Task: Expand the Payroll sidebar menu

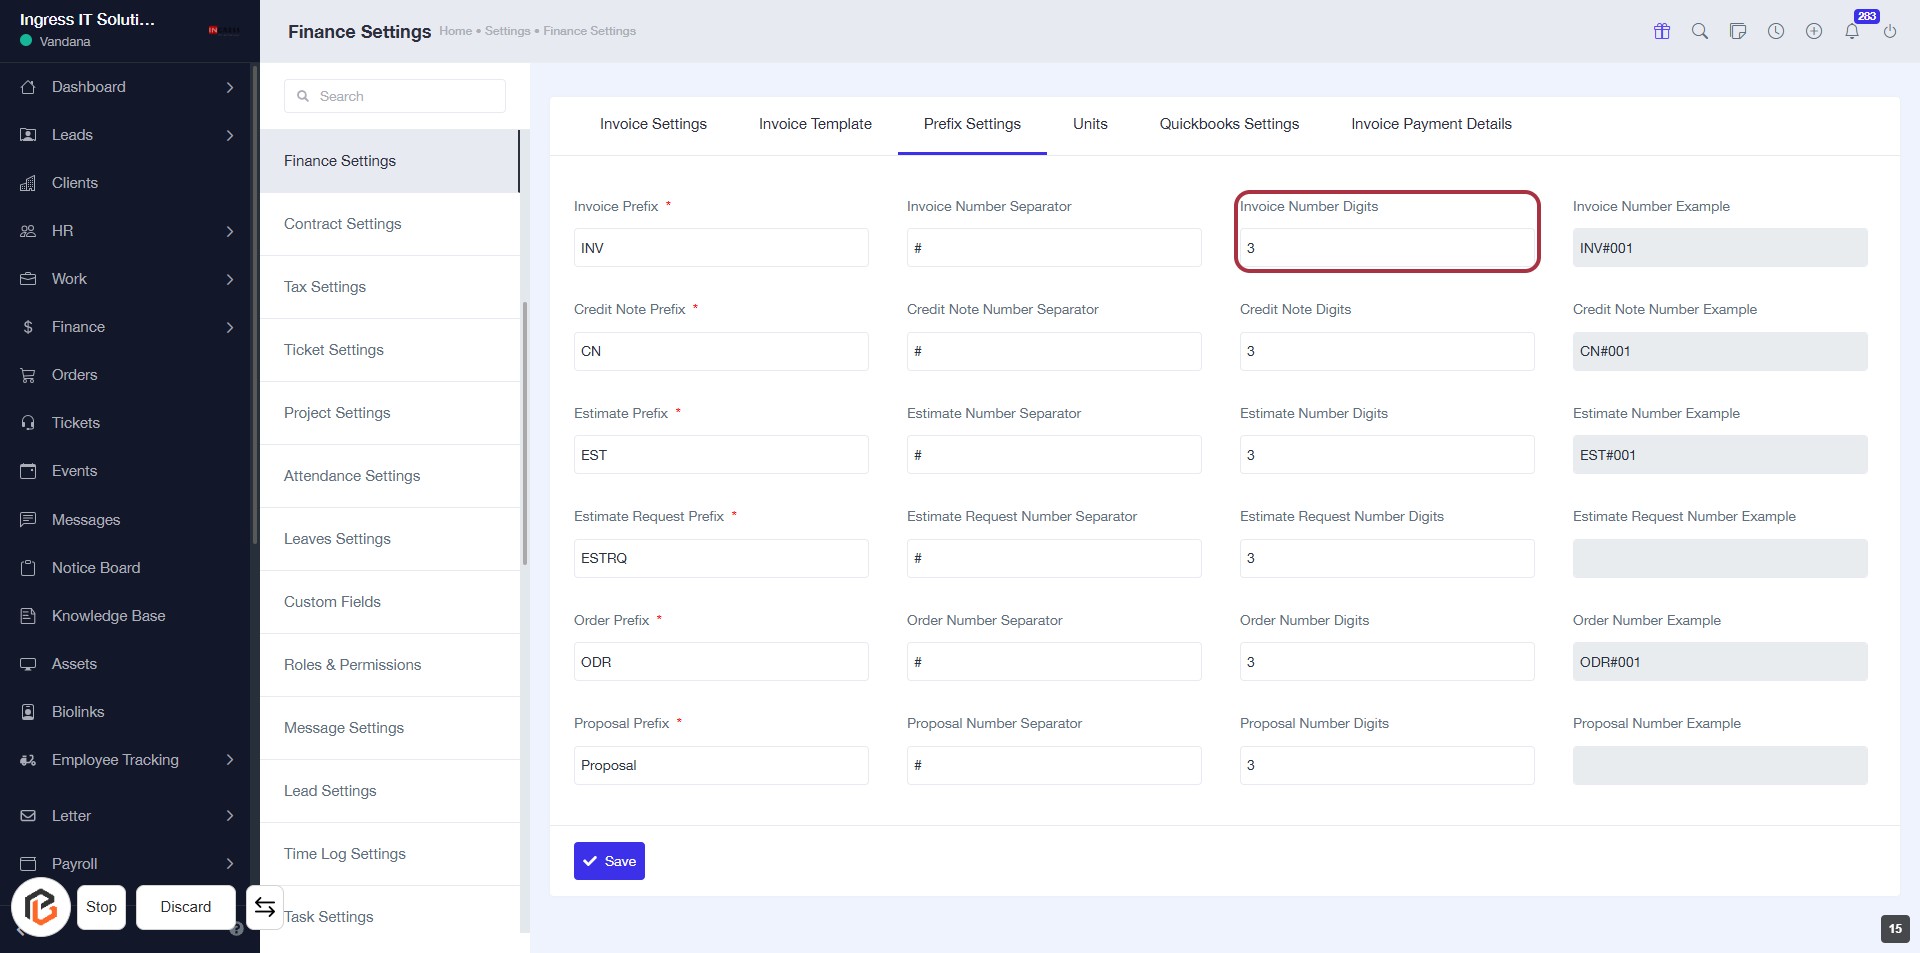Action: tap(230, 863)
